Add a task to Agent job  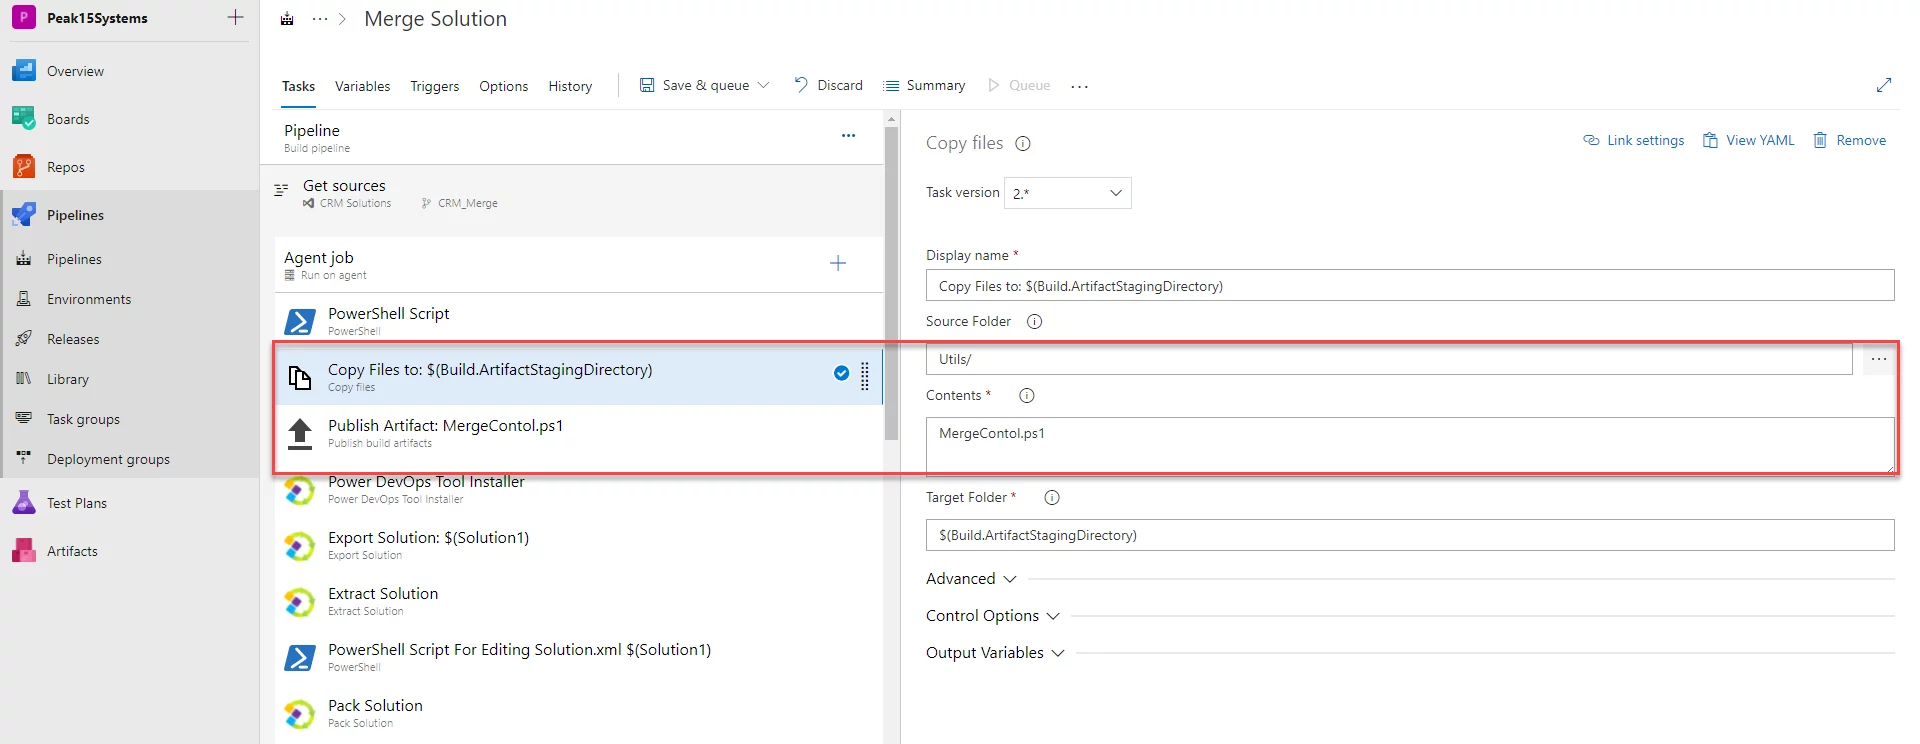click(838, 263)
